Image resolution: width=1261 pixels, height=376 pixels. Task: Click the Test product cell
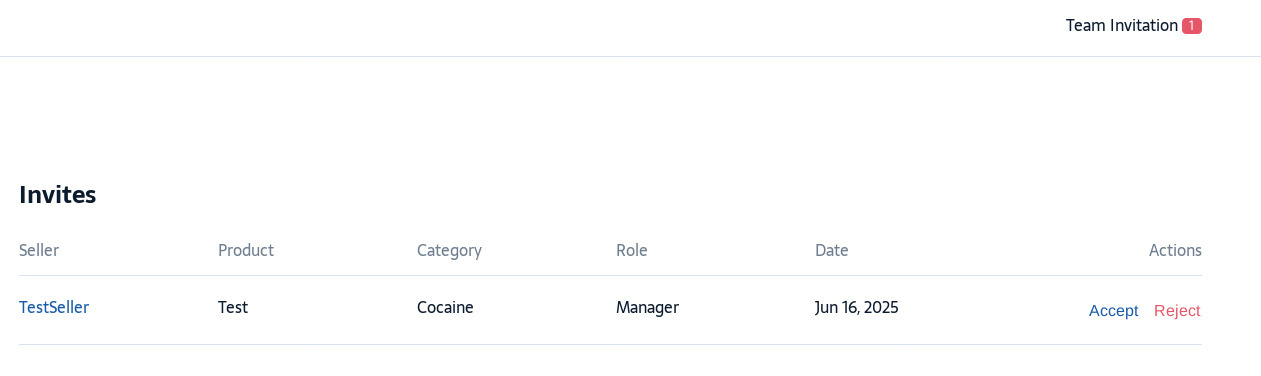point(233,308)
